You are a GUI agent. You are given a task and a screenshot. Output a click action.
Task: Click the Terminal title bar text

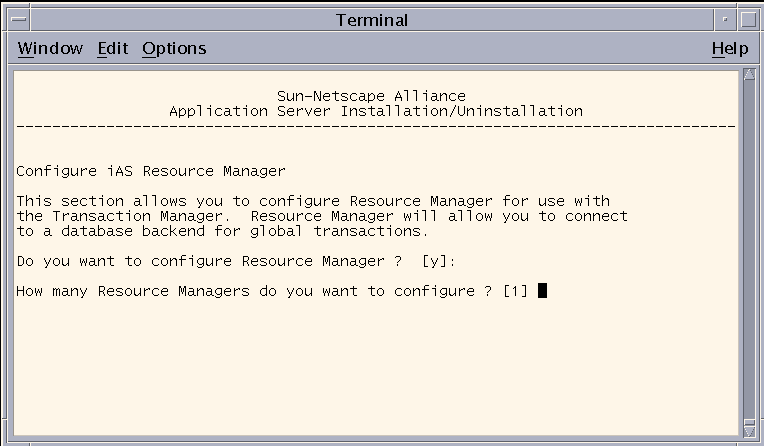tap(372, 20)
